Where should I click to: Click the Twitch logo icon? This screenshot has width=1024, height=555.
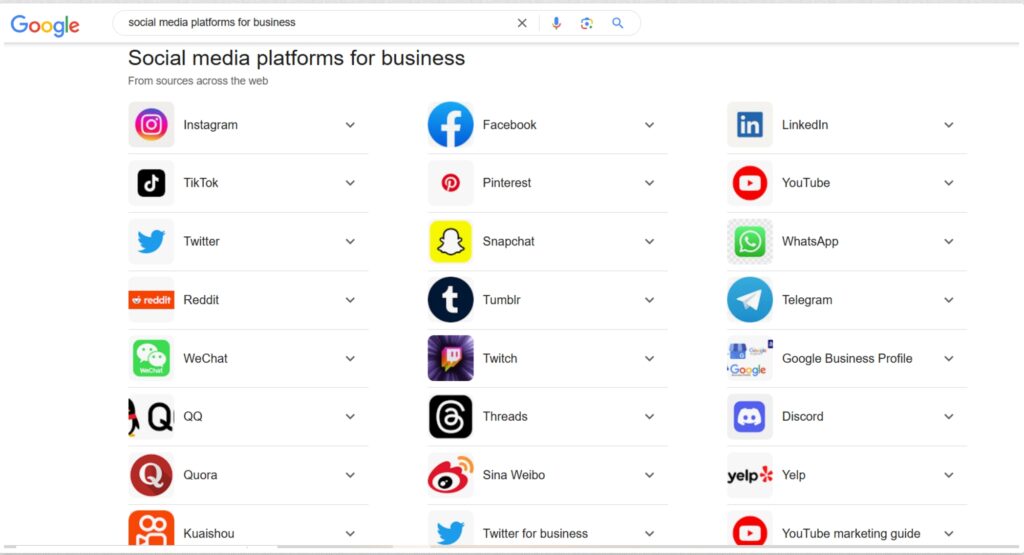pos(451,358)
